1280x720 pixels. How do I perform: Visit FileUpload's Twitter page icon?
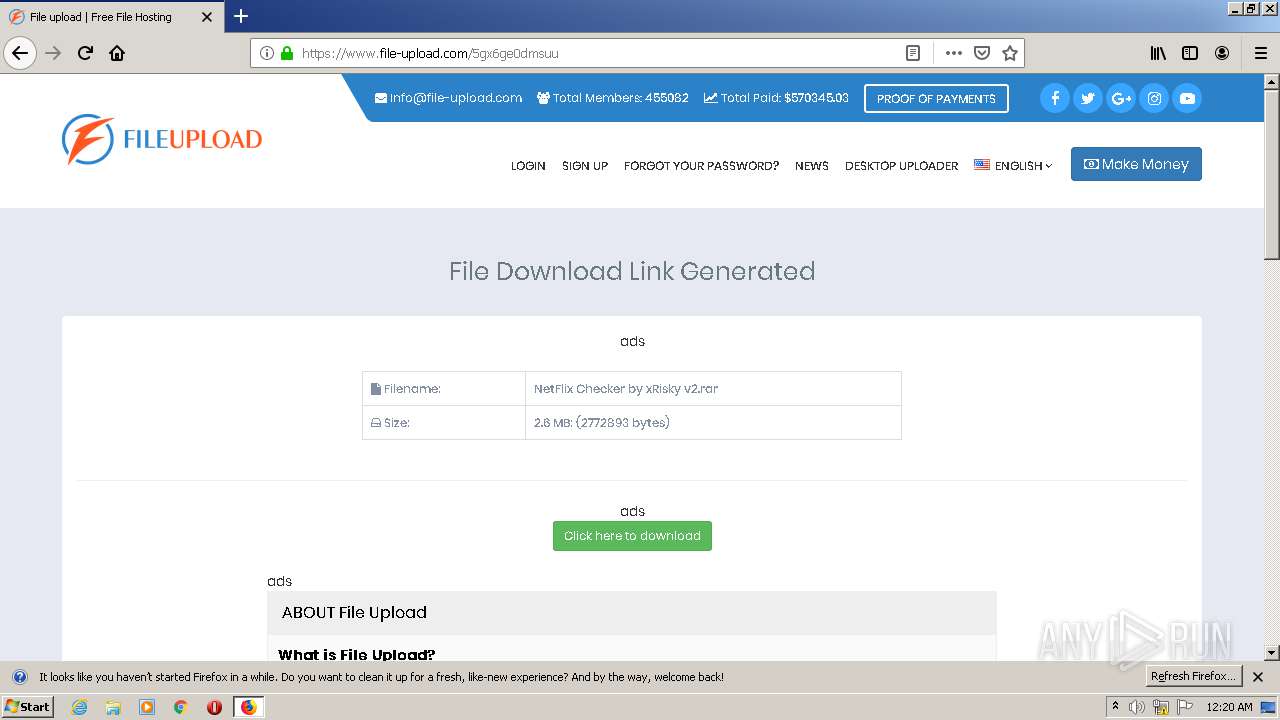tap(1088, 98)
